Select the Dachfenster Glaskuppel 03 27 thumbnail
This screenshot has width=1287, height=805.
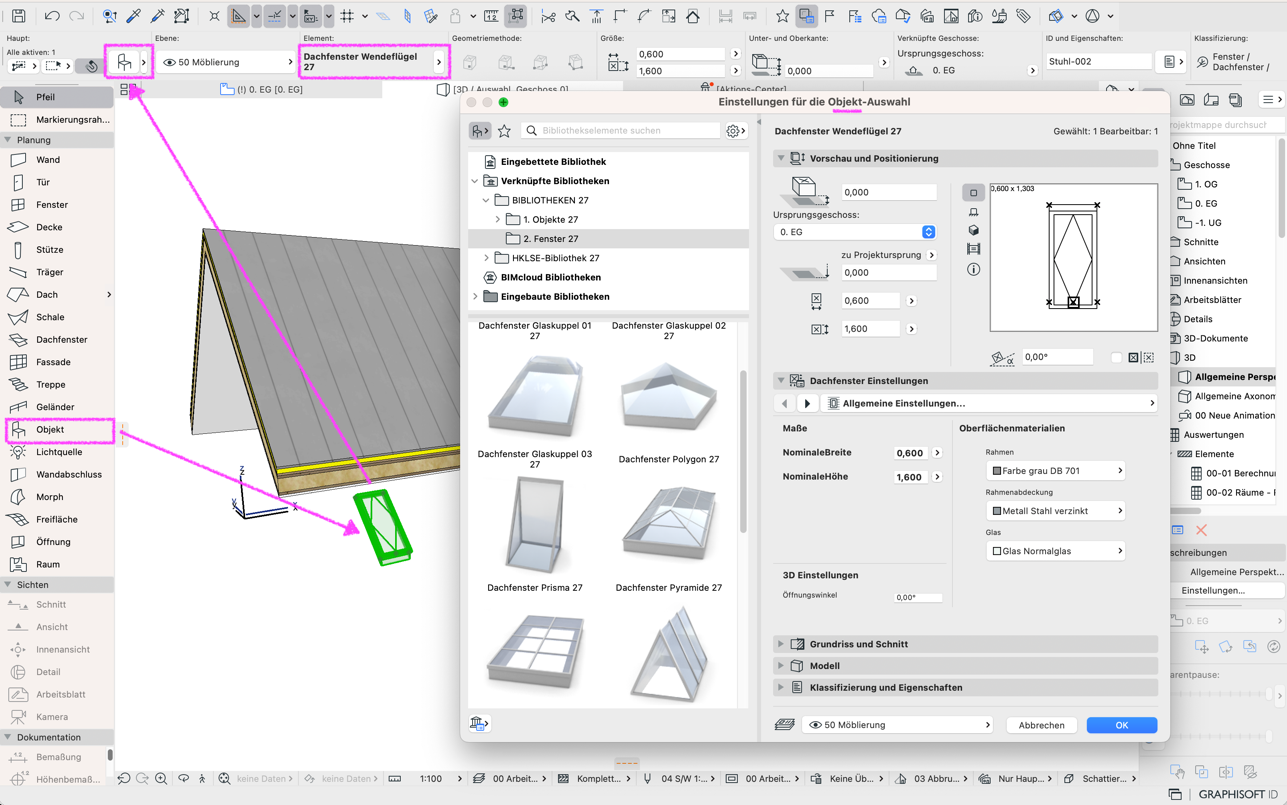tap(535, 396)
